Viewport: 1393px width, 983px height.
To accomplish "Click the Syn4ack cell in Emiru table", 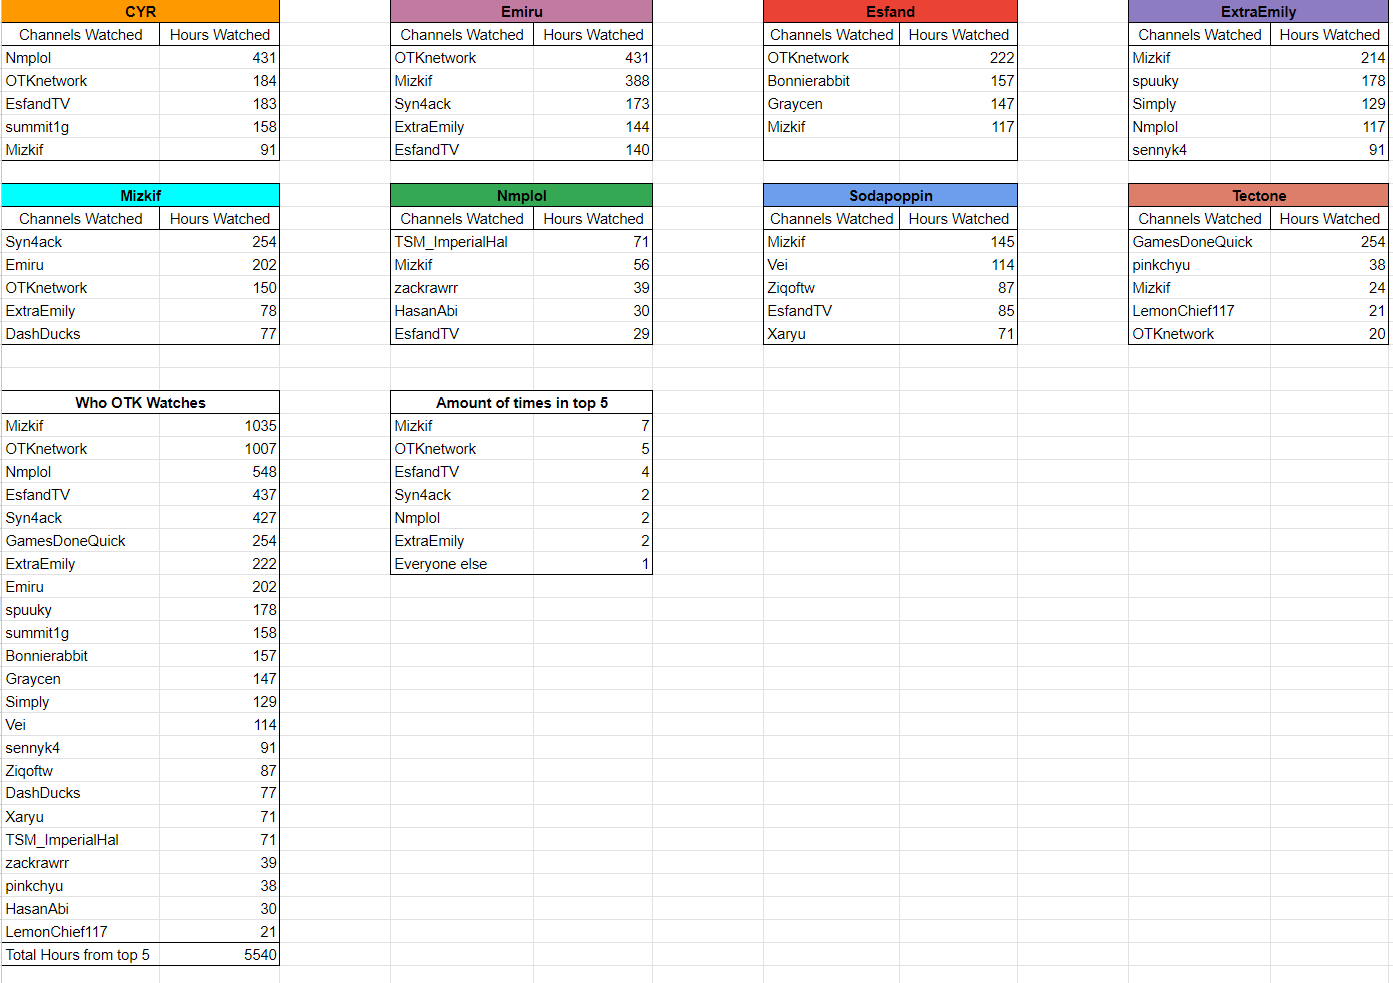I will pyautogui.click(x=462, y=103).
